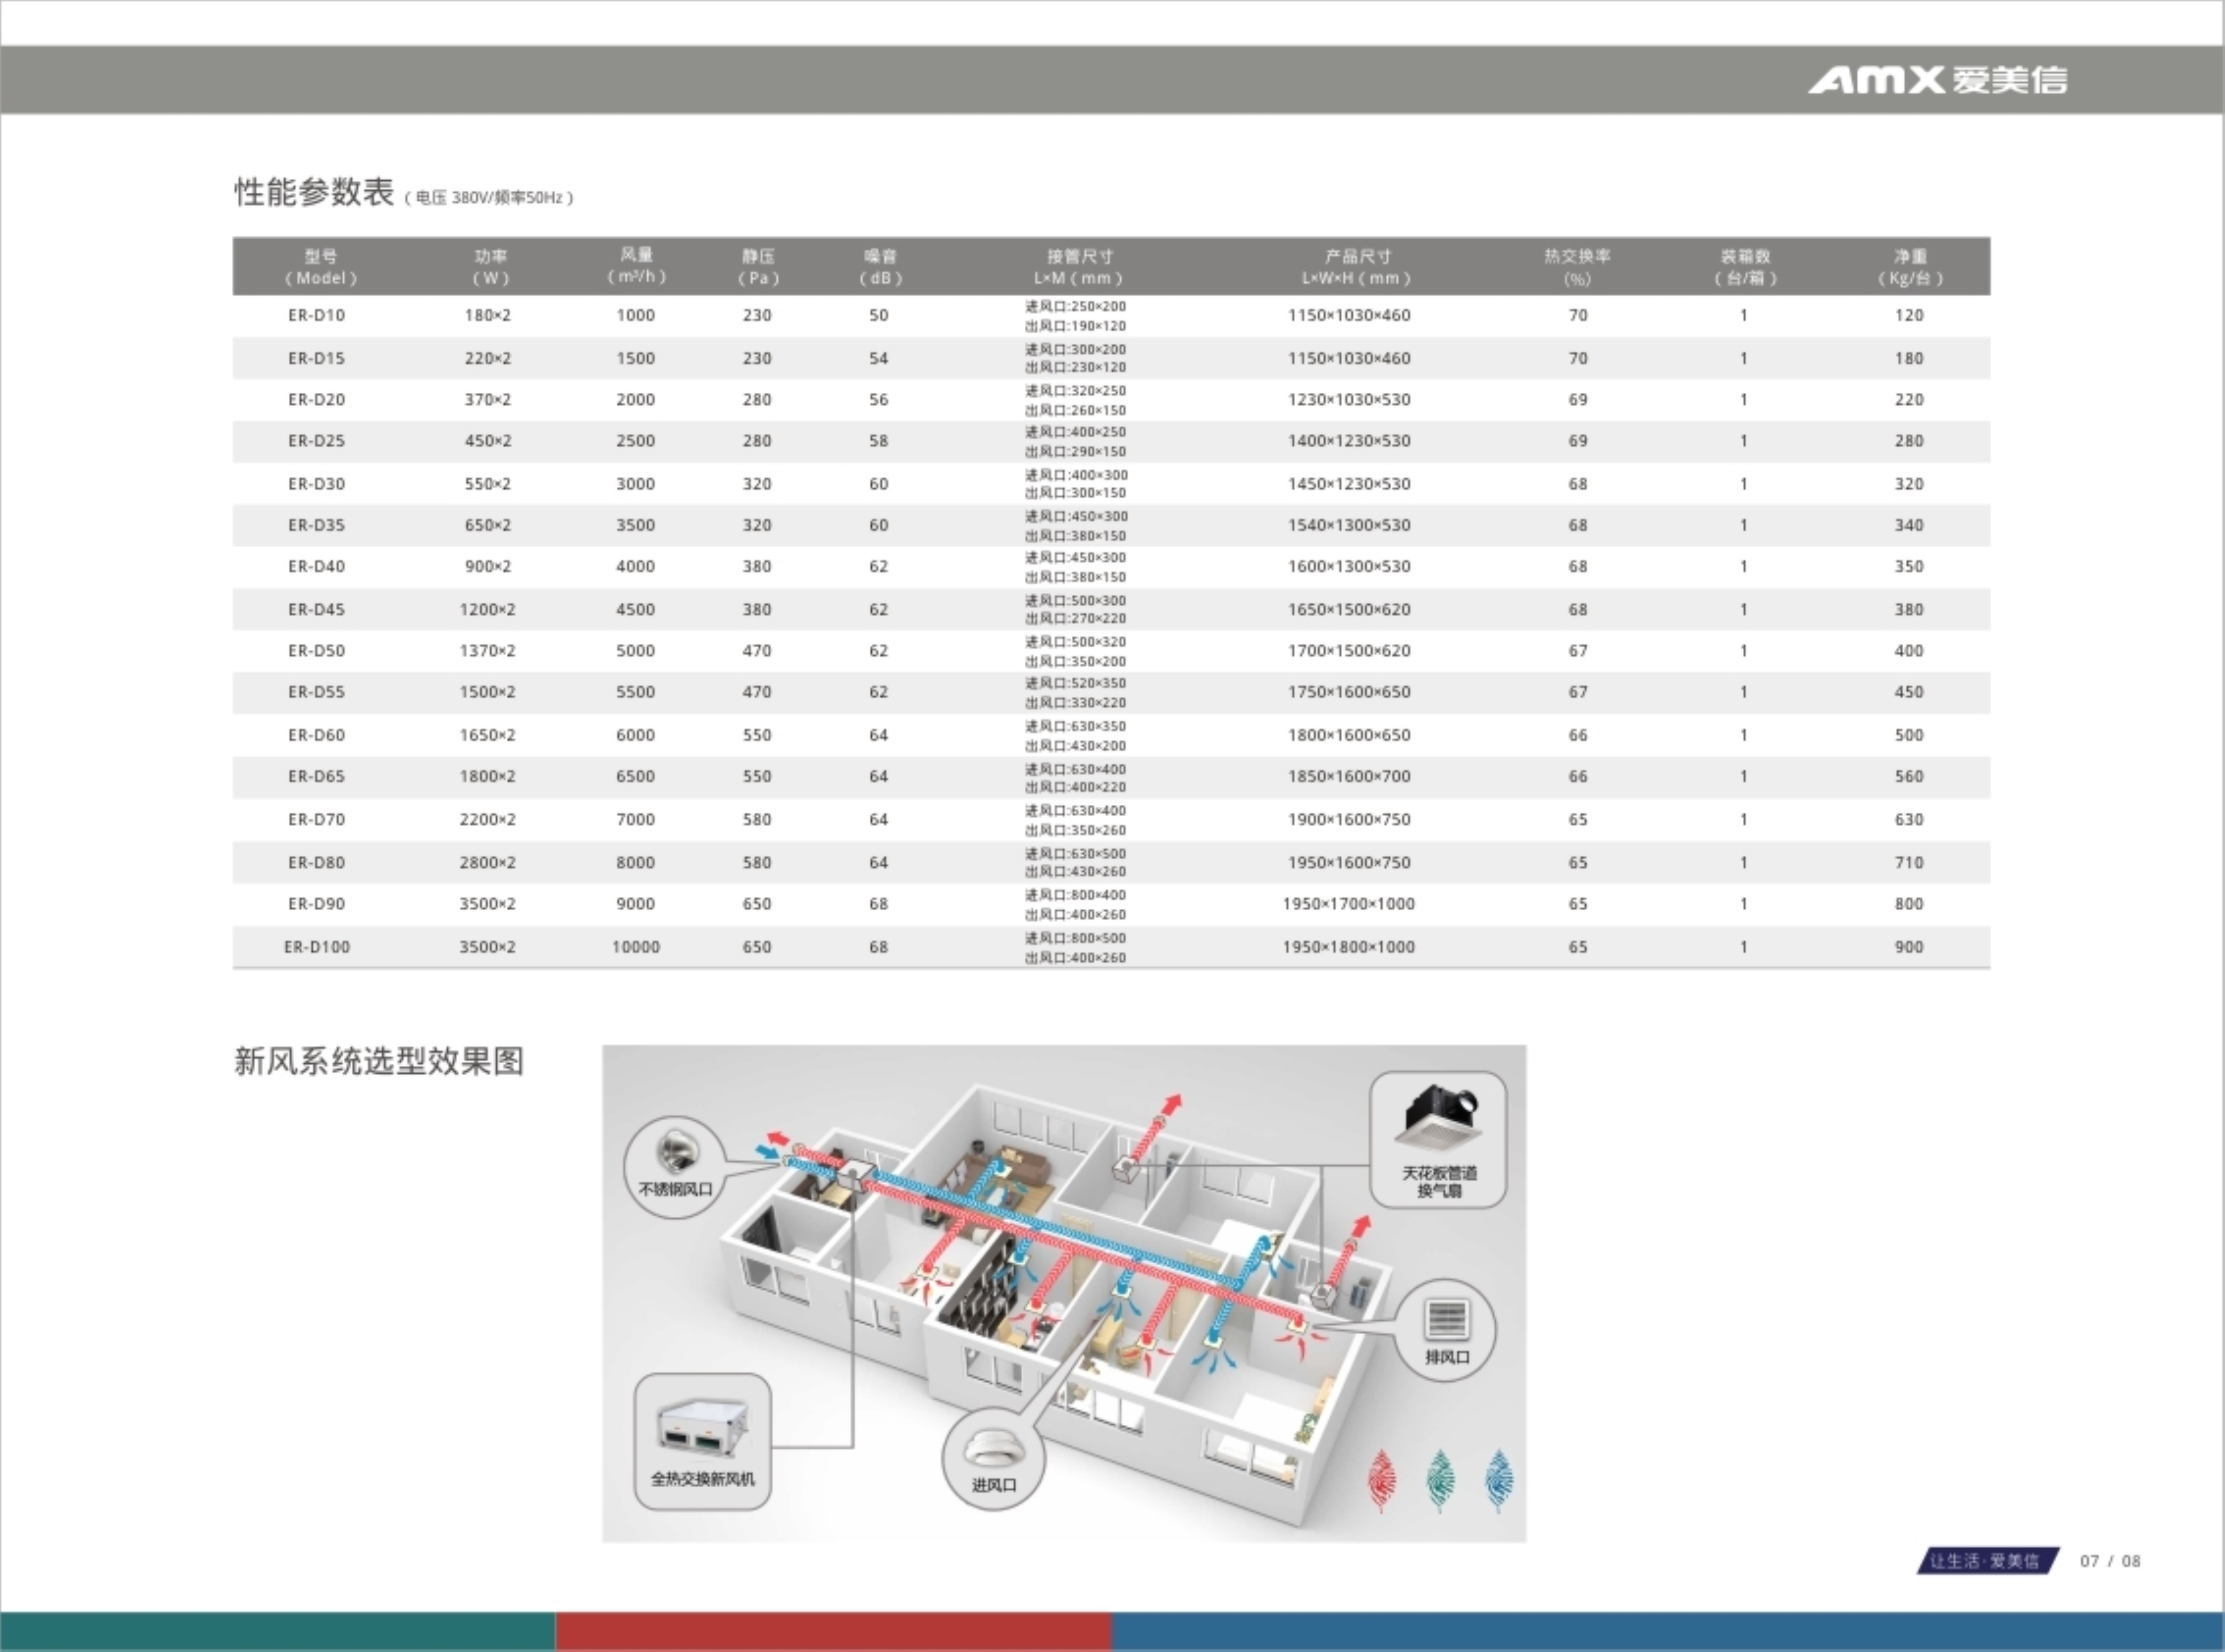Select the ER-D10 model row
Image resolution: width=2225 pixels, height=1652 pixels.
coord(316,315)
